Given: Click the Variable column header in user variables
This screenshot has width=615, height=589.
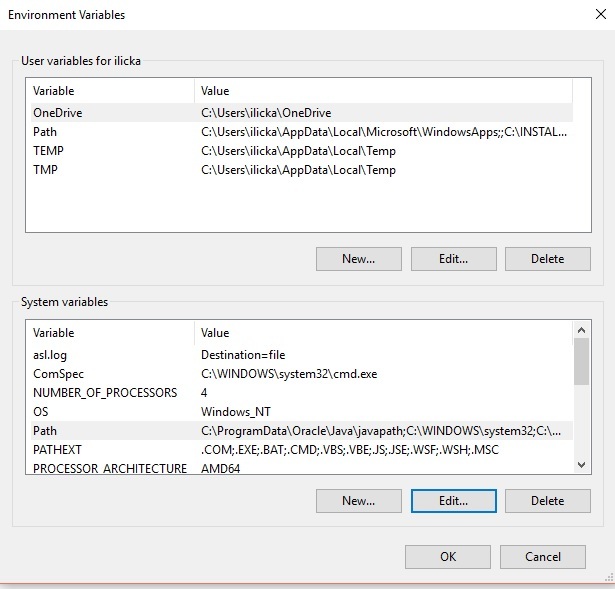Looking at the screenshot, I should (x=112, y=91).
